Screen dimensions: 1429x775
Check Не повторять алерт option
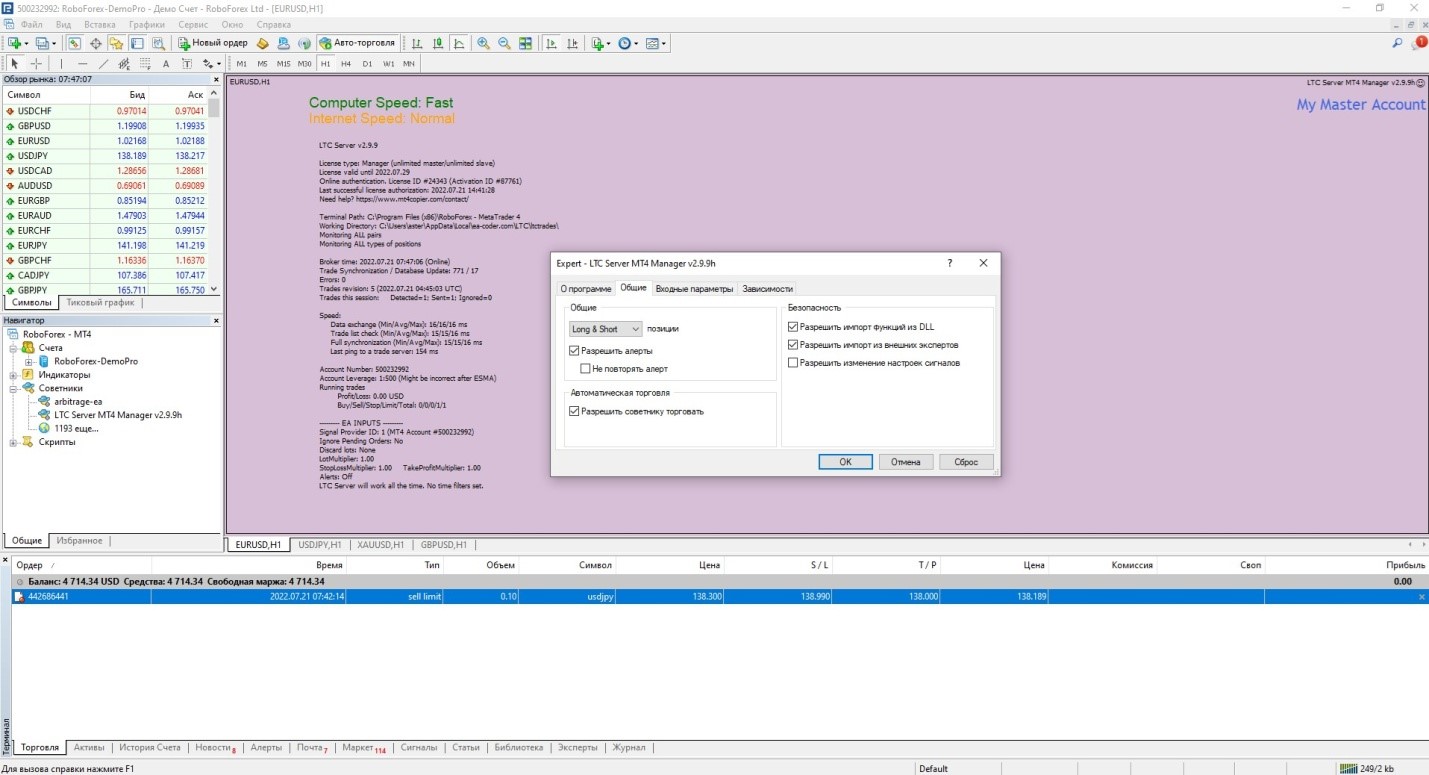coord(585,368)
